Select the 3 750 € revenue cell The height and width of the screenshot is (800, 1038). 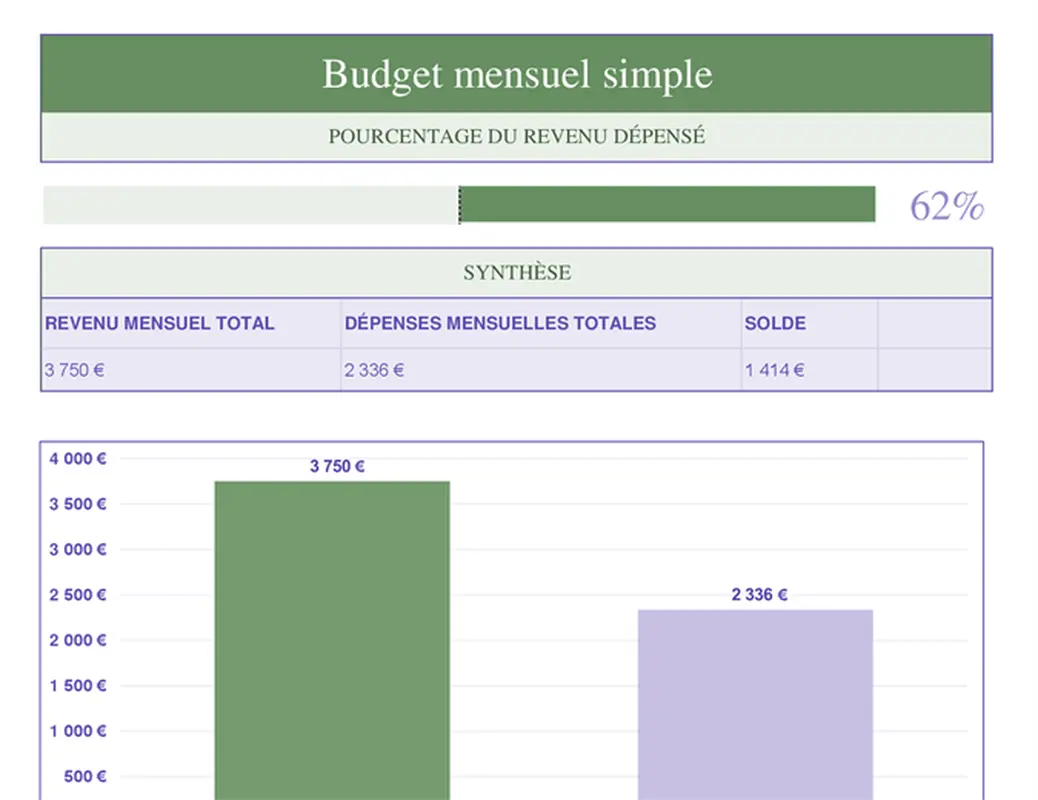tap(74, 369)
